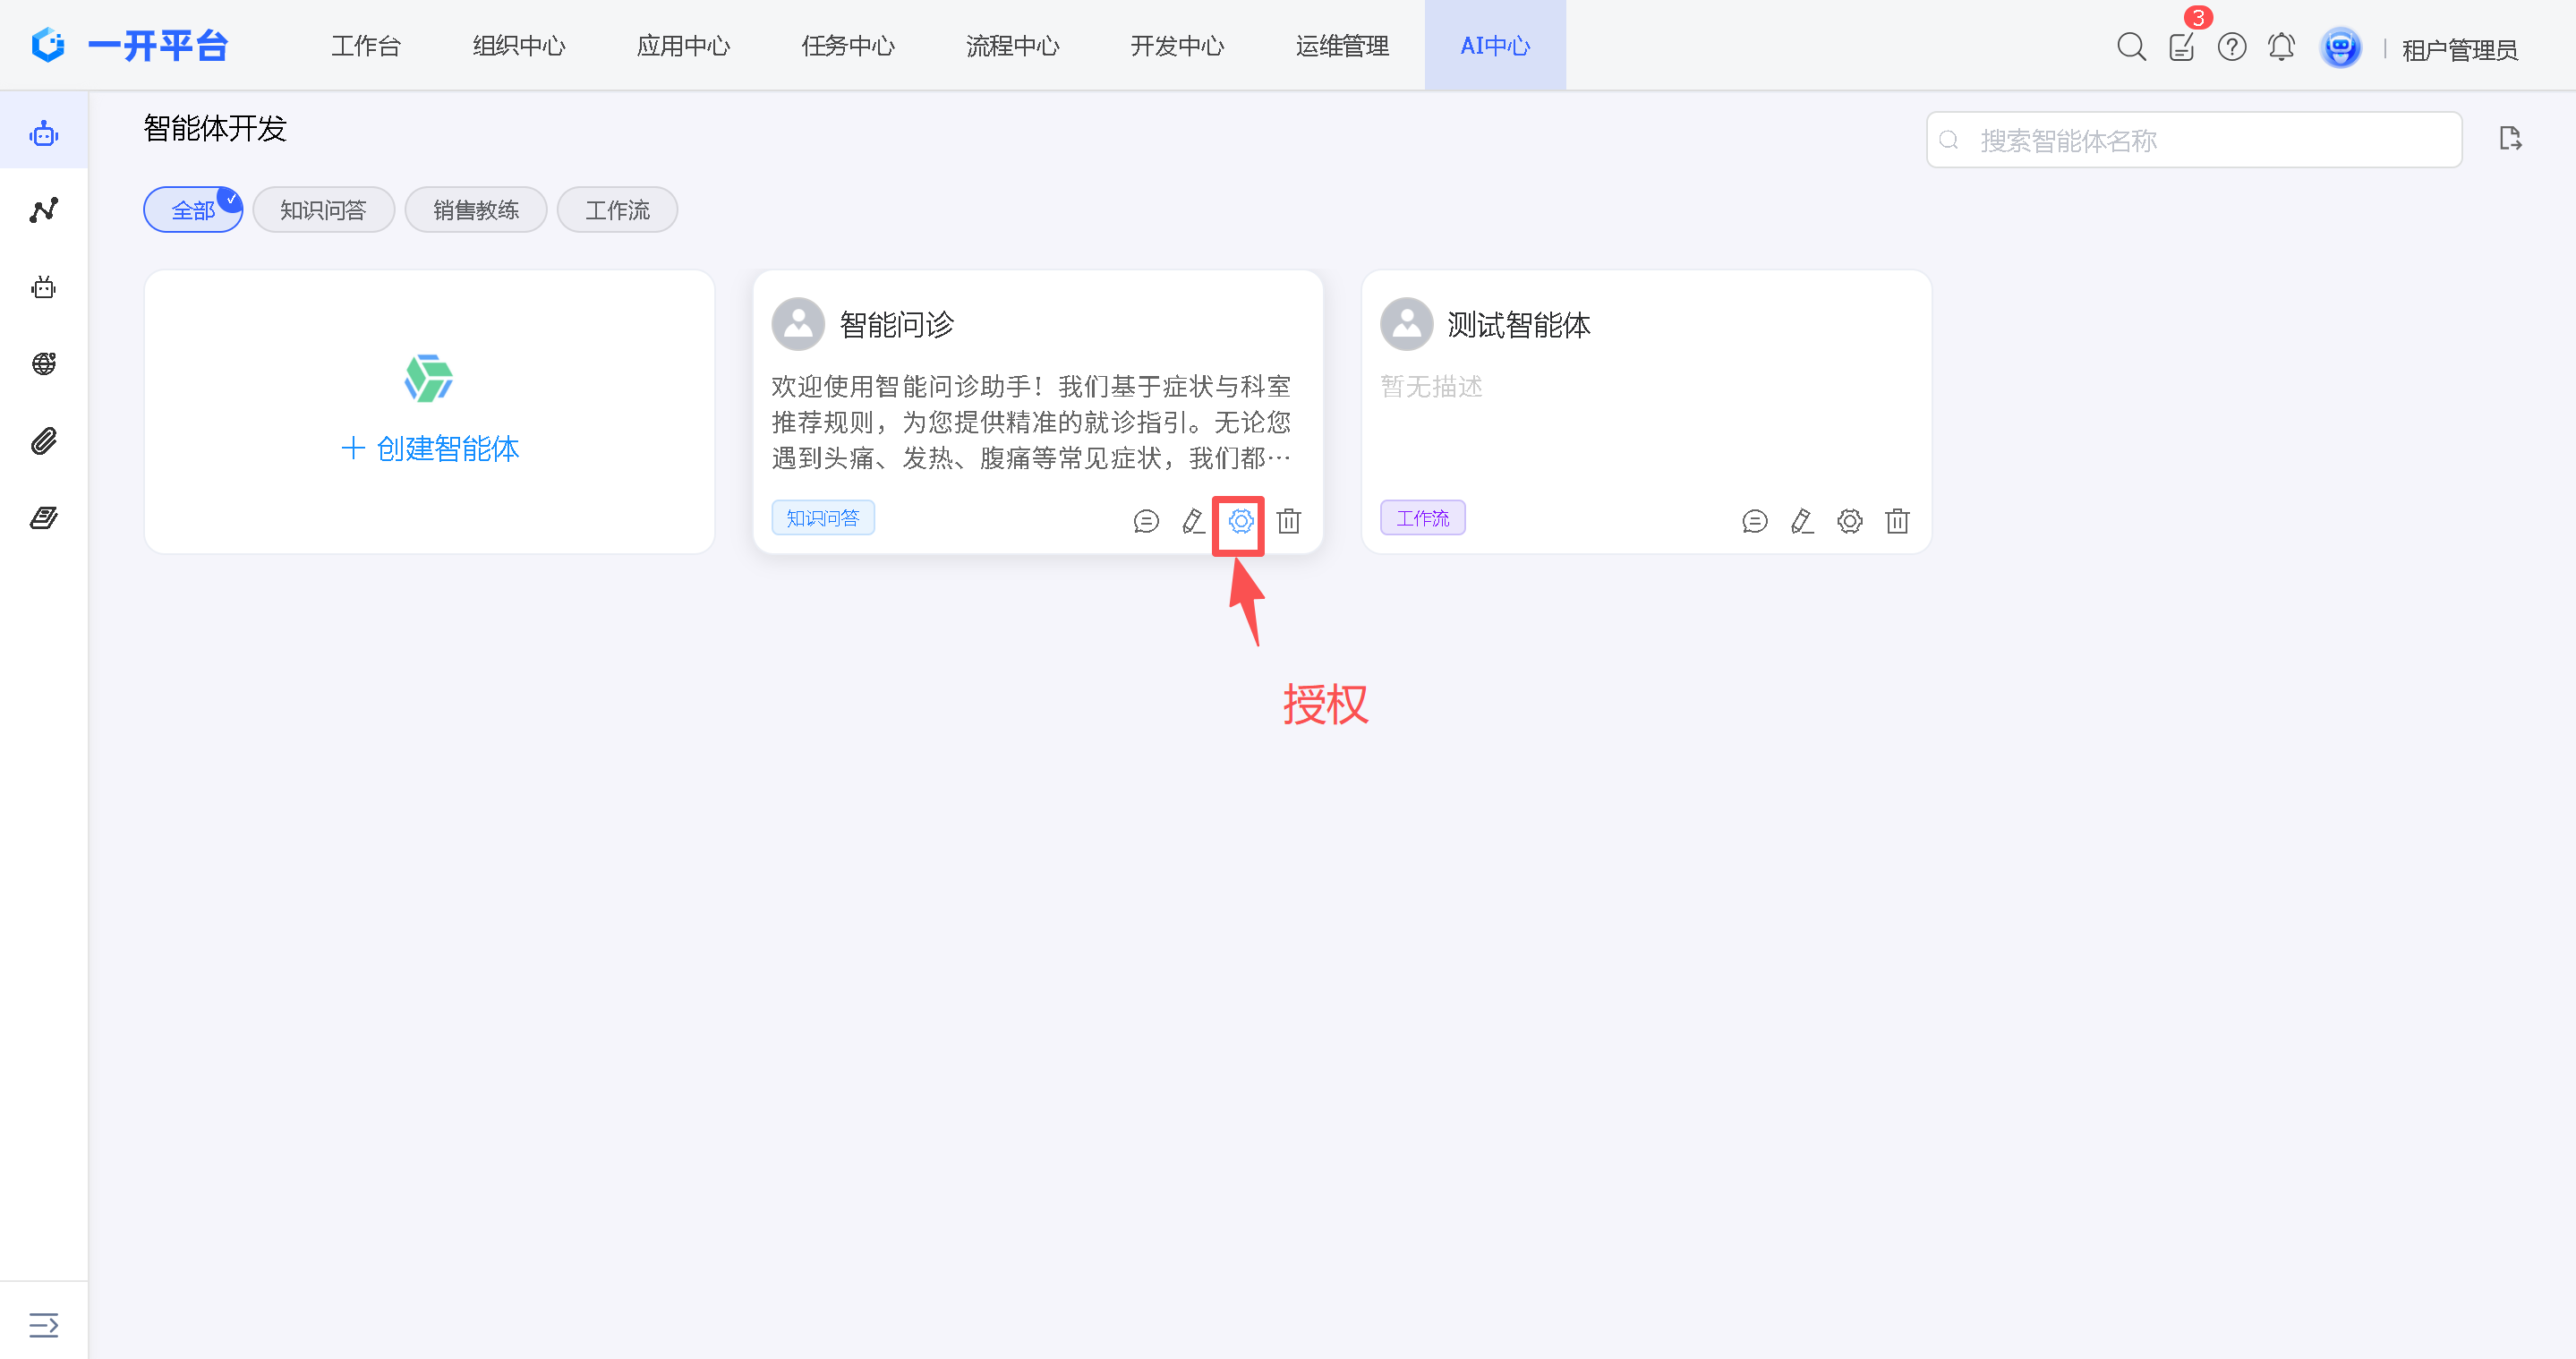Delete the 测试智能体 agent with trash icon
The height and width of the screenshot is (1359, 2576).
coord(1897,521)
